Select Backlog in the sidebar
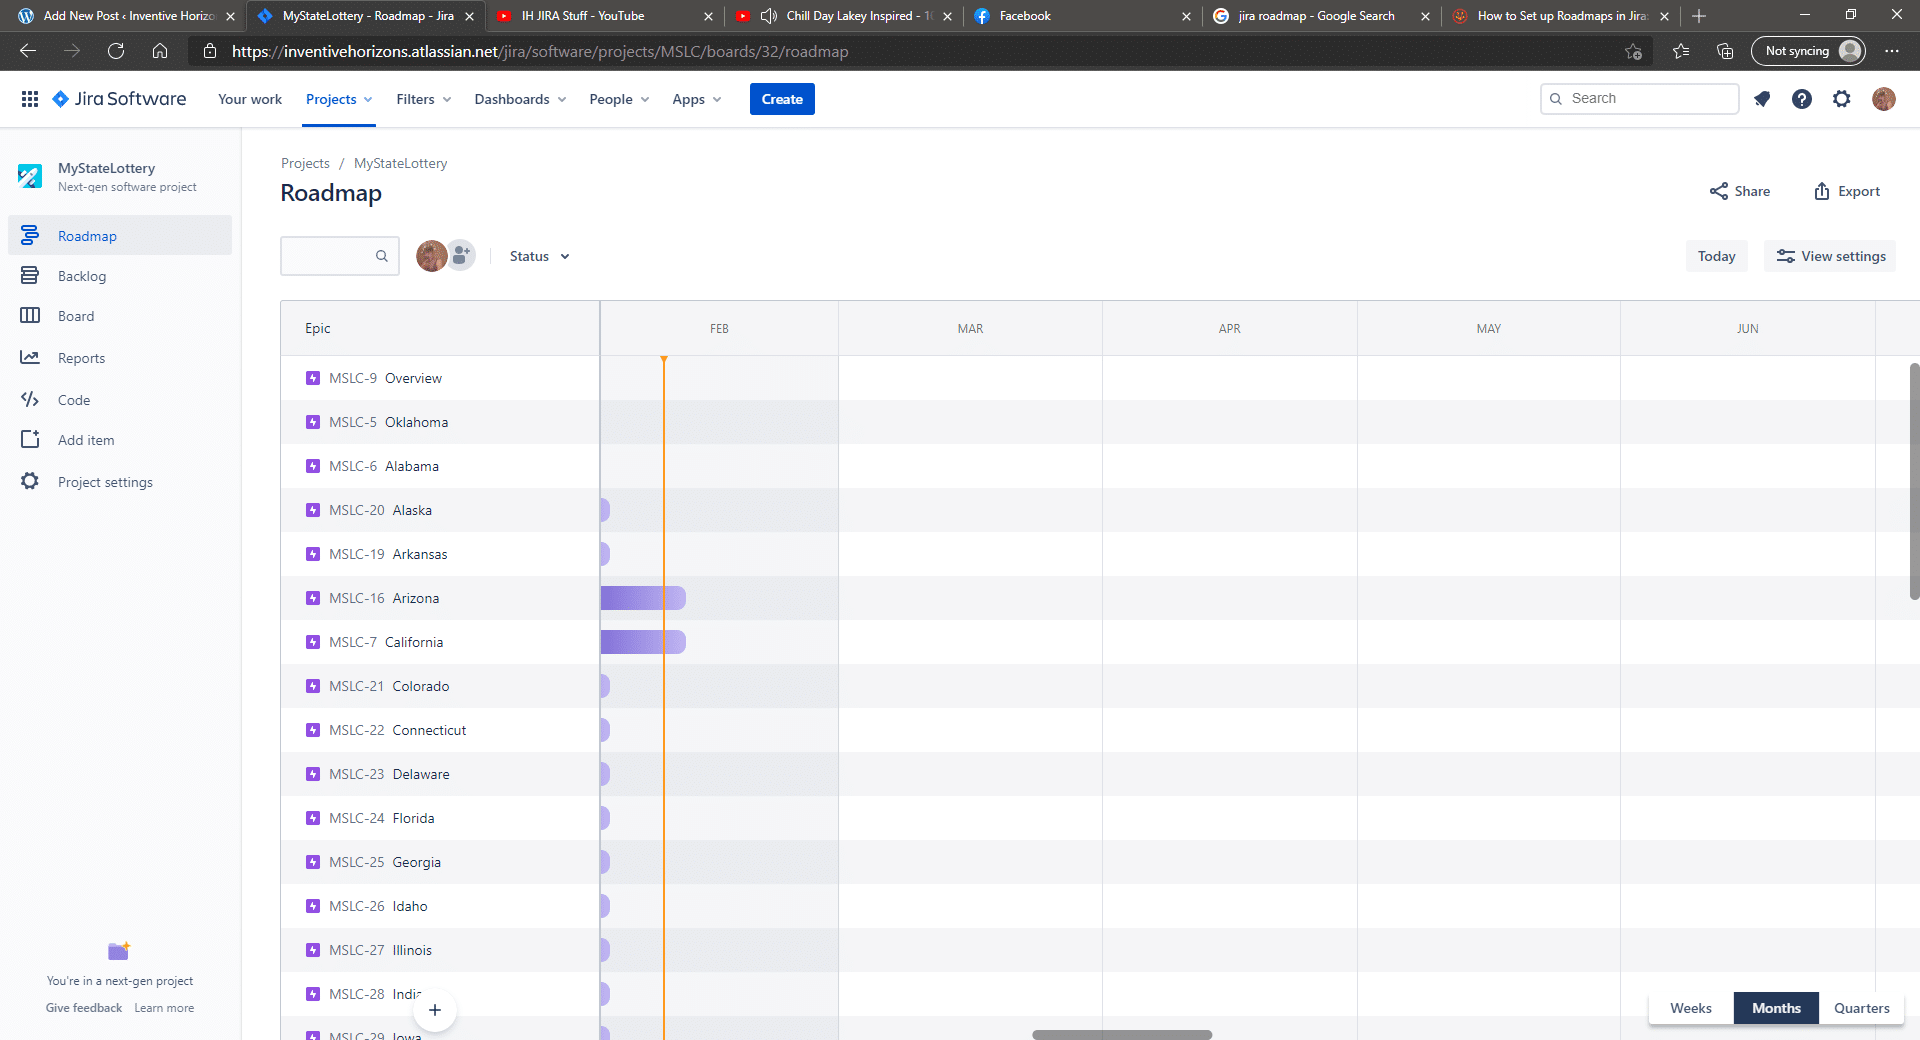Screen dimensions: 1920x1040 [81, 276]
